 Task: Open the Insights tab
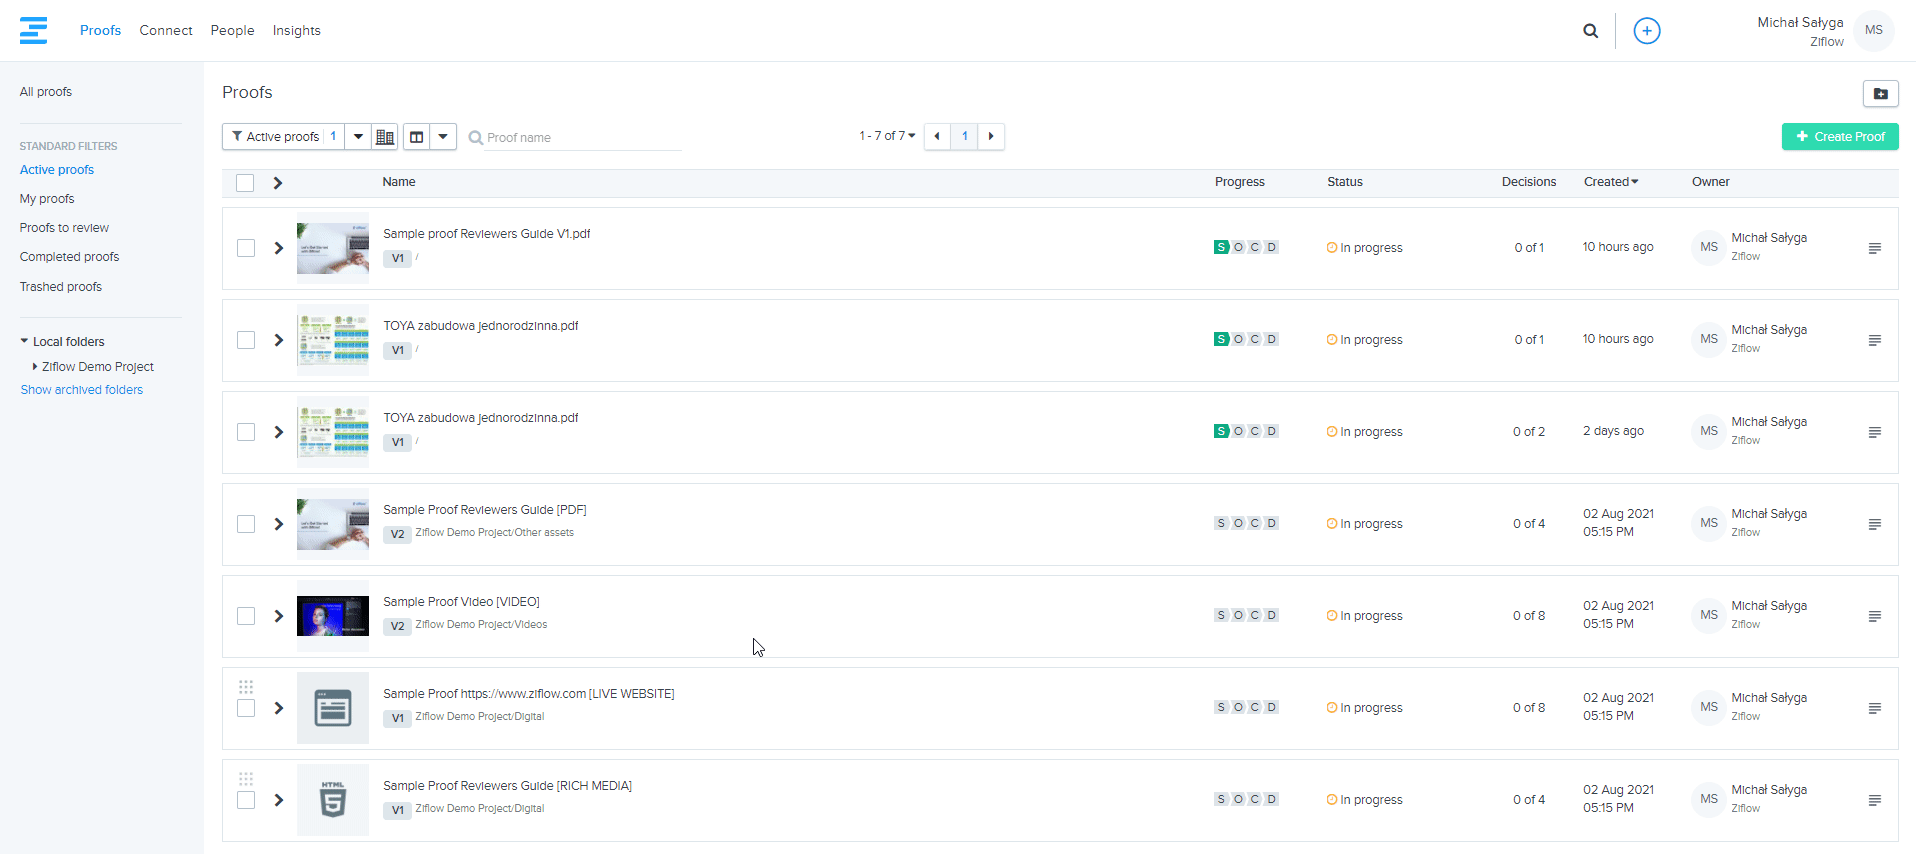[x=296, y=31]
